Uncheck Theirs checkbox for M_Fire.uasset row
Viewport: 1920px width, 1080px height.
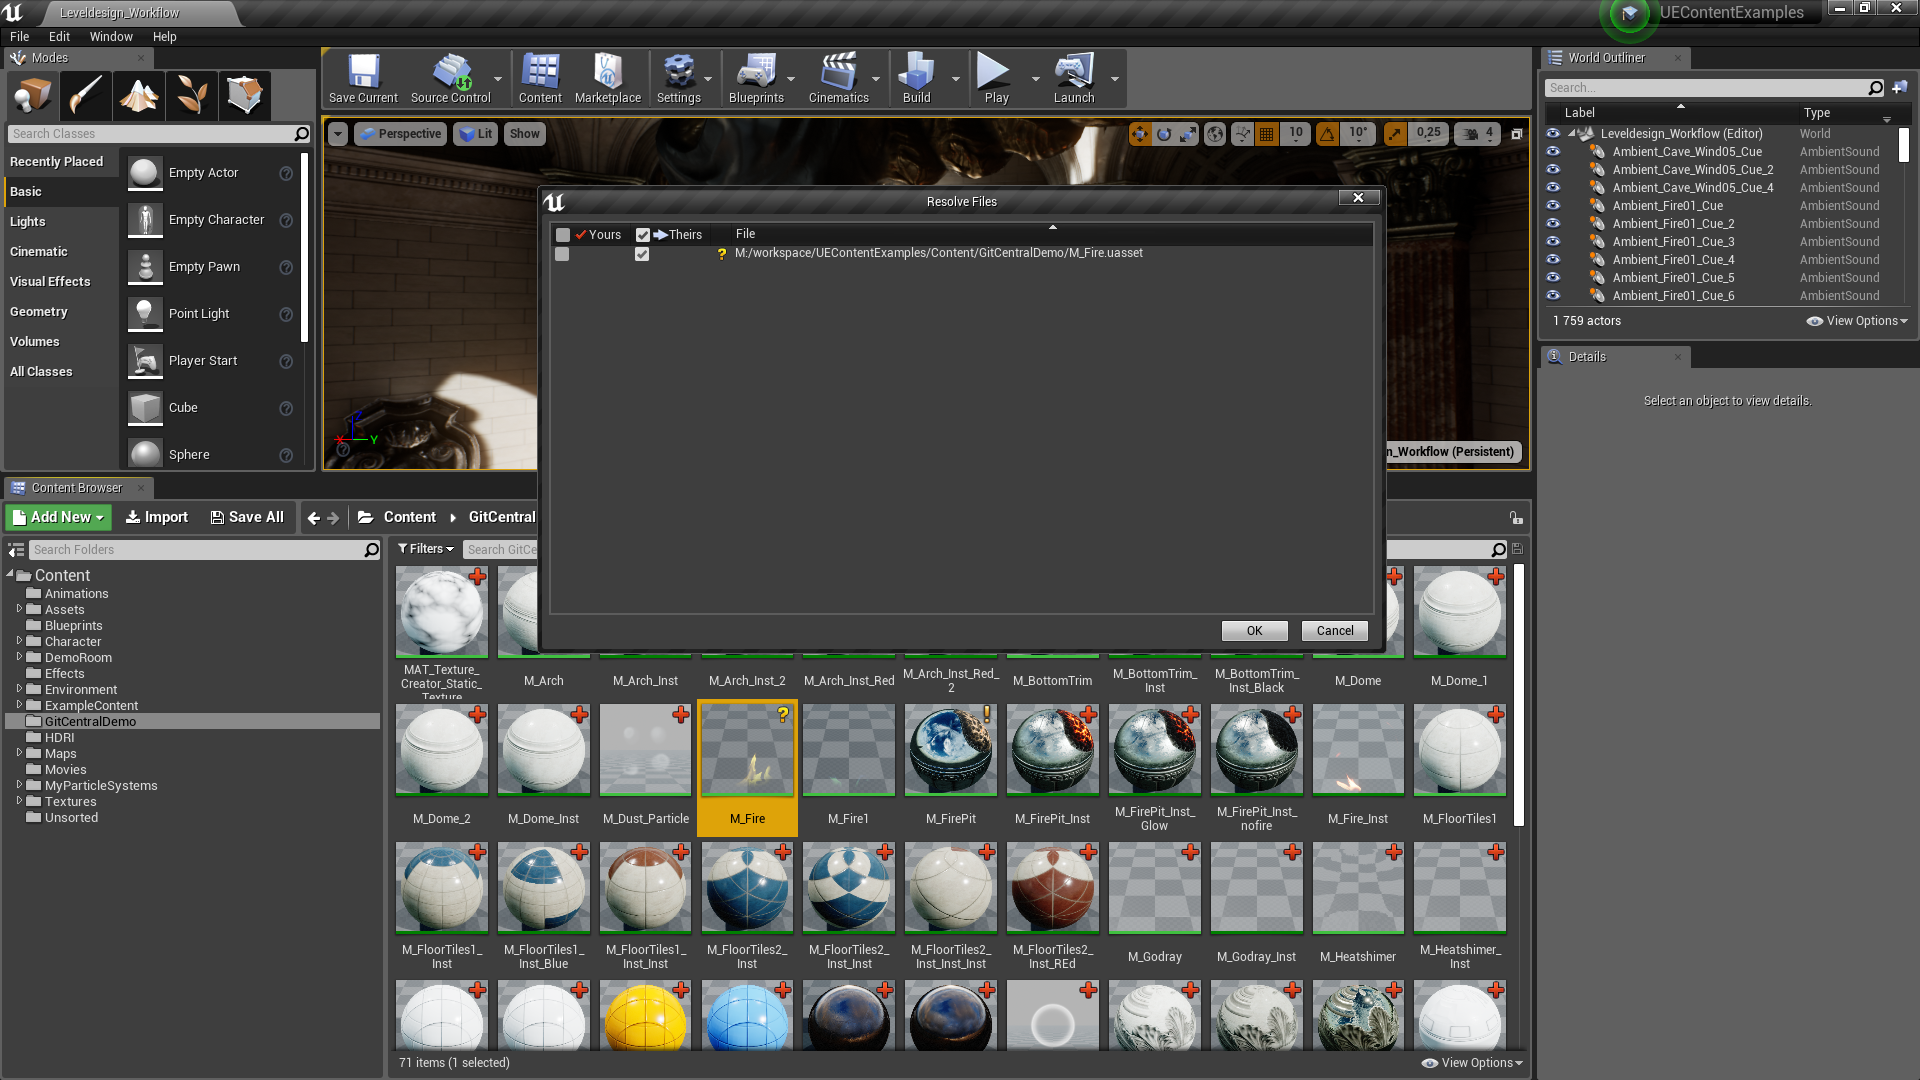point(642,254)
